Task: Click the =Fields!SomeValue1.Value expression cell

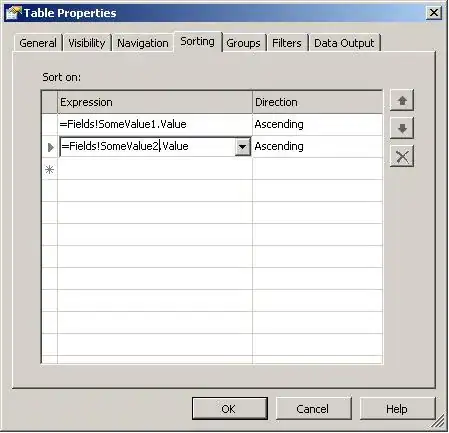Action: 155,124
